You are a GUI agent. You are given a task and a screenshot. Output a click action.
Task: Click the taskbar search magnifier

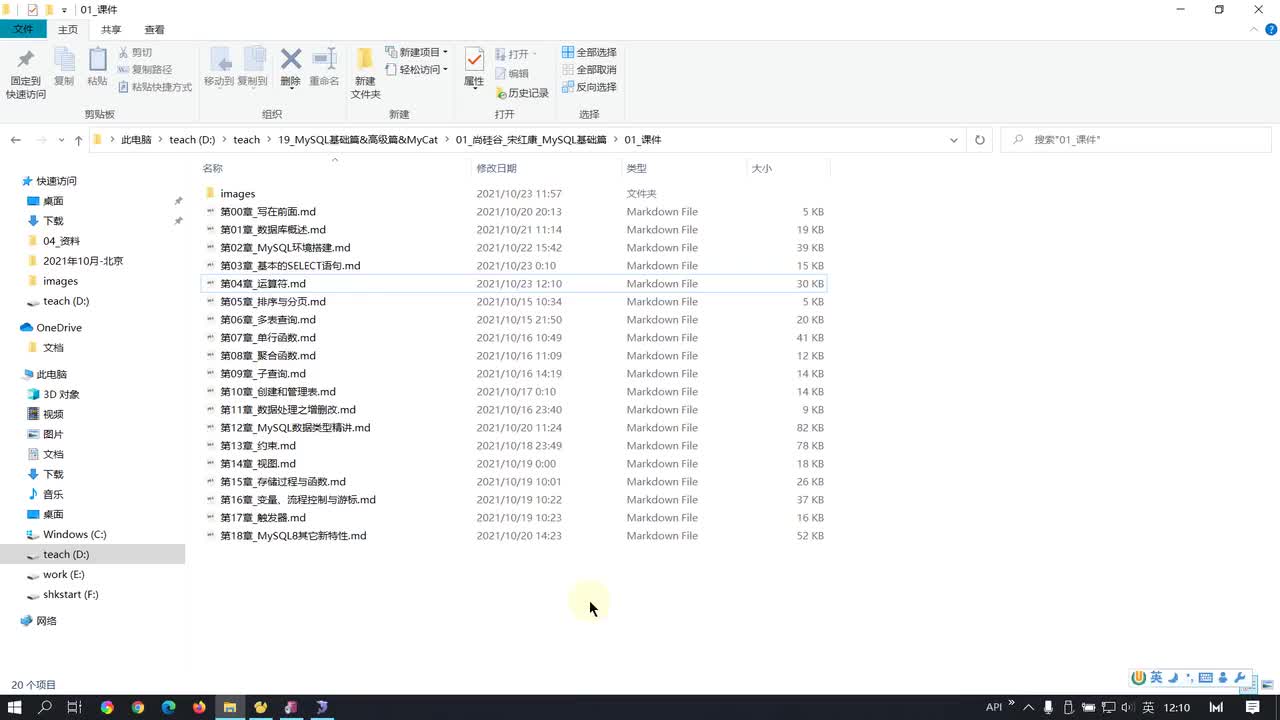click(x=45, y=707)
